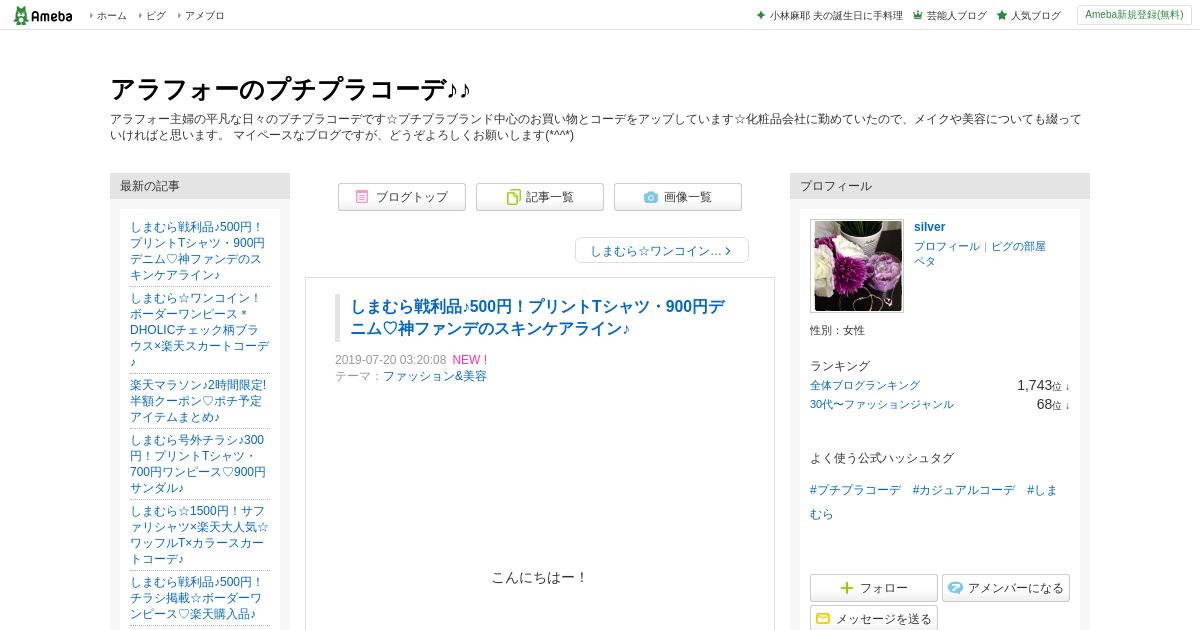Viewport: 1200px width, 630px height.
Task: Open hashtag #プチプラコーデ
Action: pyautogui.click(x=856, y=490)
